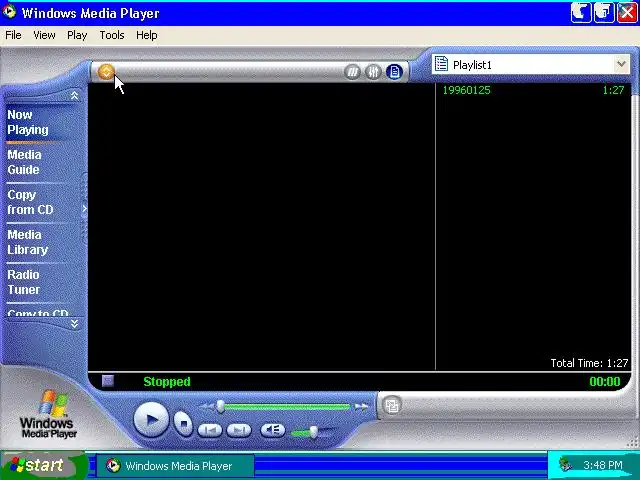The image size is (640, 480).
Task: Click the Stopped status text
Action: (167, 382)
